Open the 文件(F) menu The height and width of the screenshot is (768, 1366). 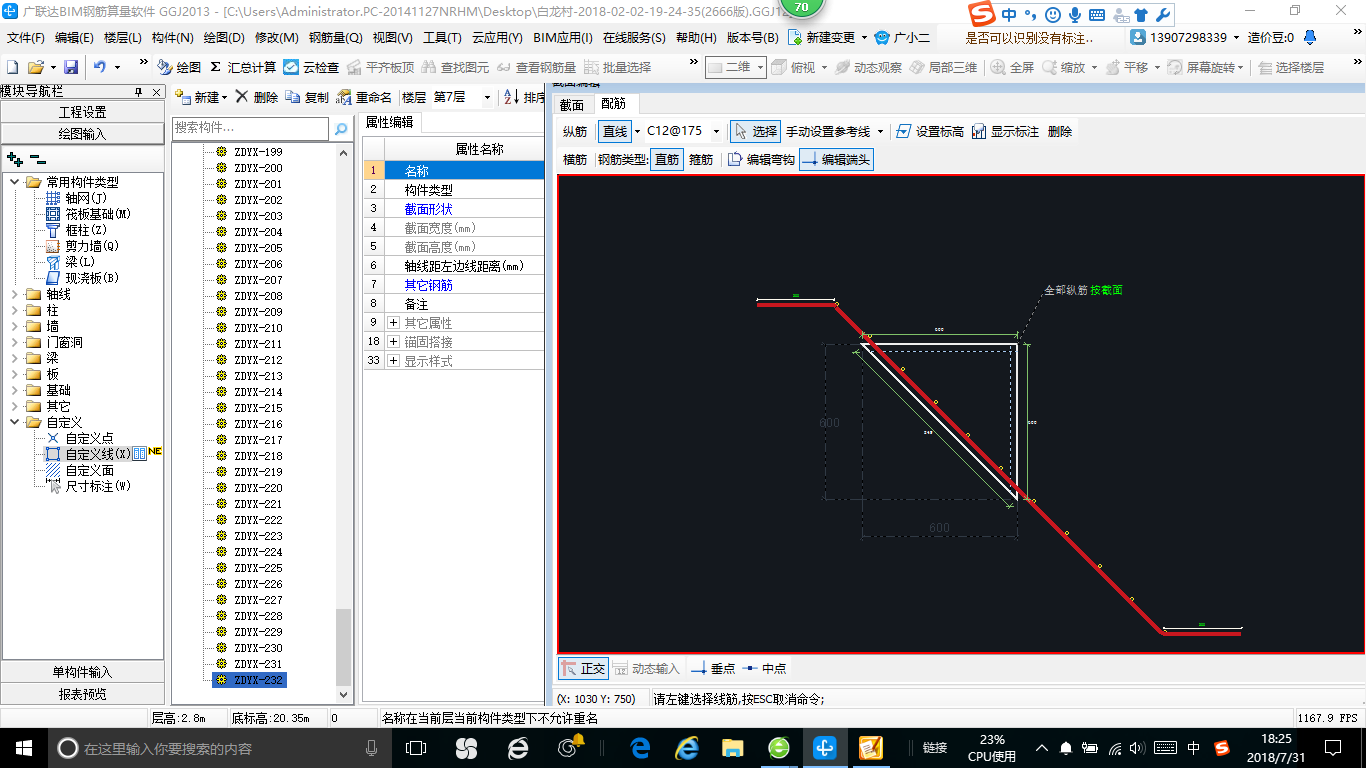point(26,37)
